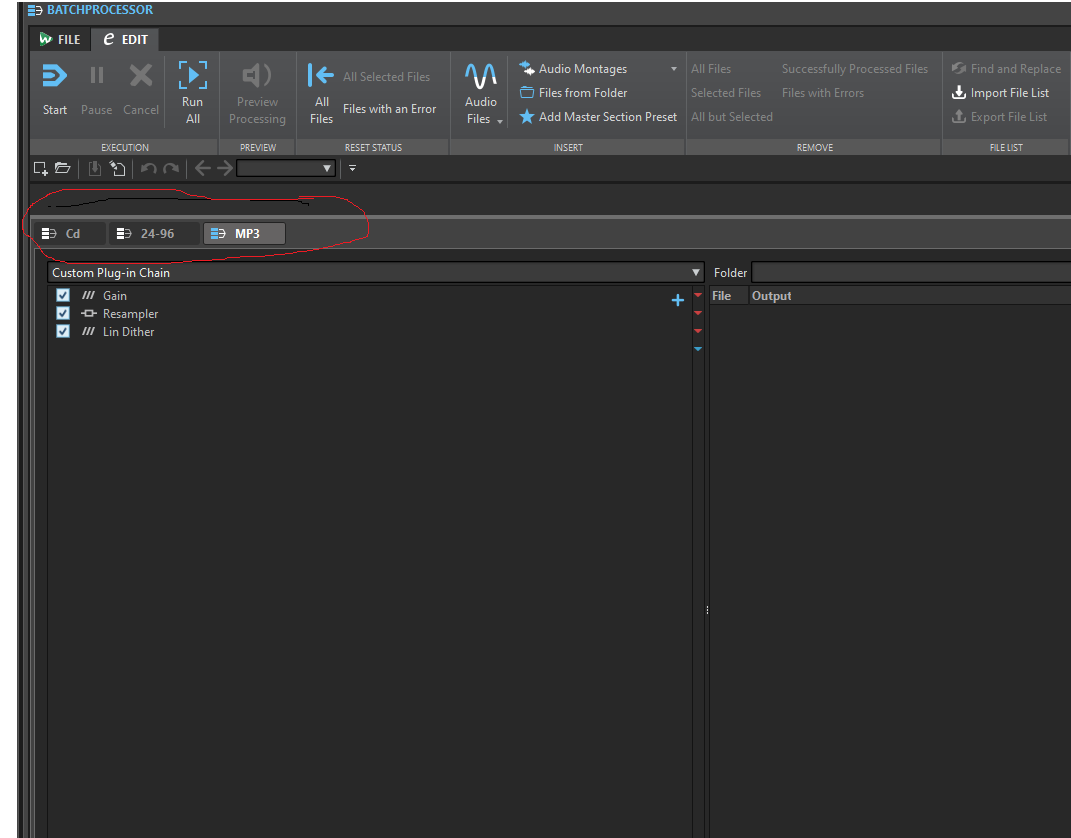The height and width of the screenshot is (838, 1071).
Task: Click the Audio Files insert icon
Action: pos(481,75)
